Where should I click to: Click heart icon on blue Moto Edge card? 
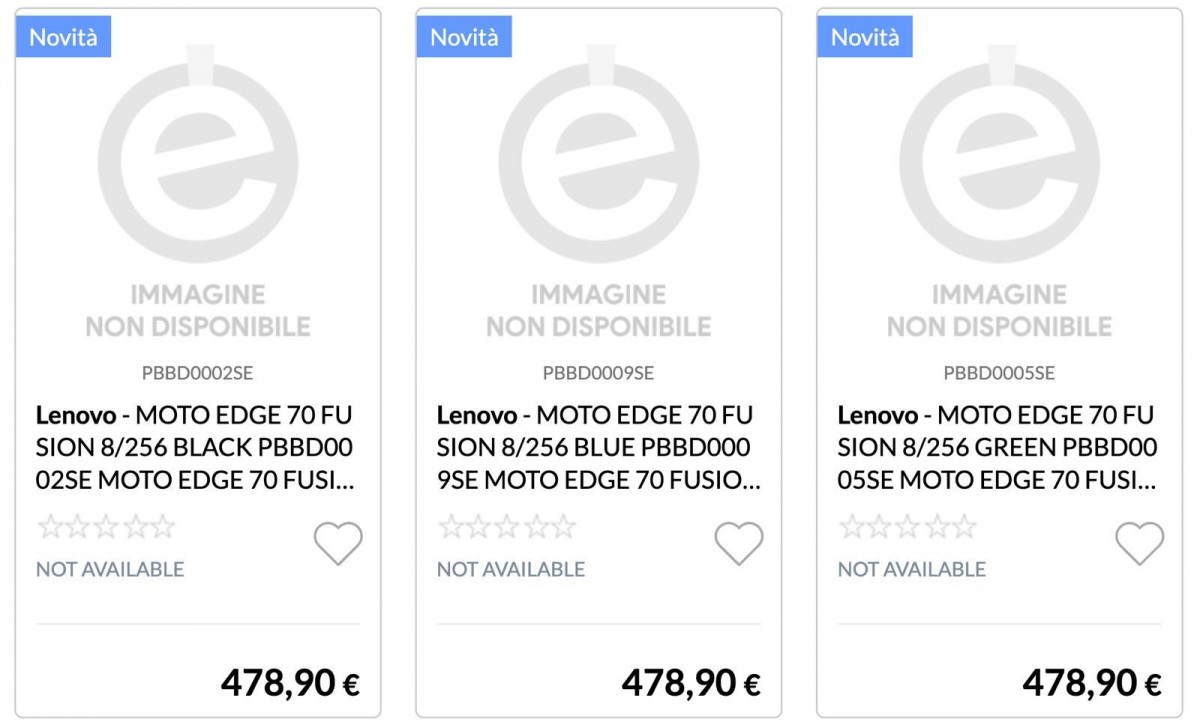pyautogui.click(x=738, y=544)
